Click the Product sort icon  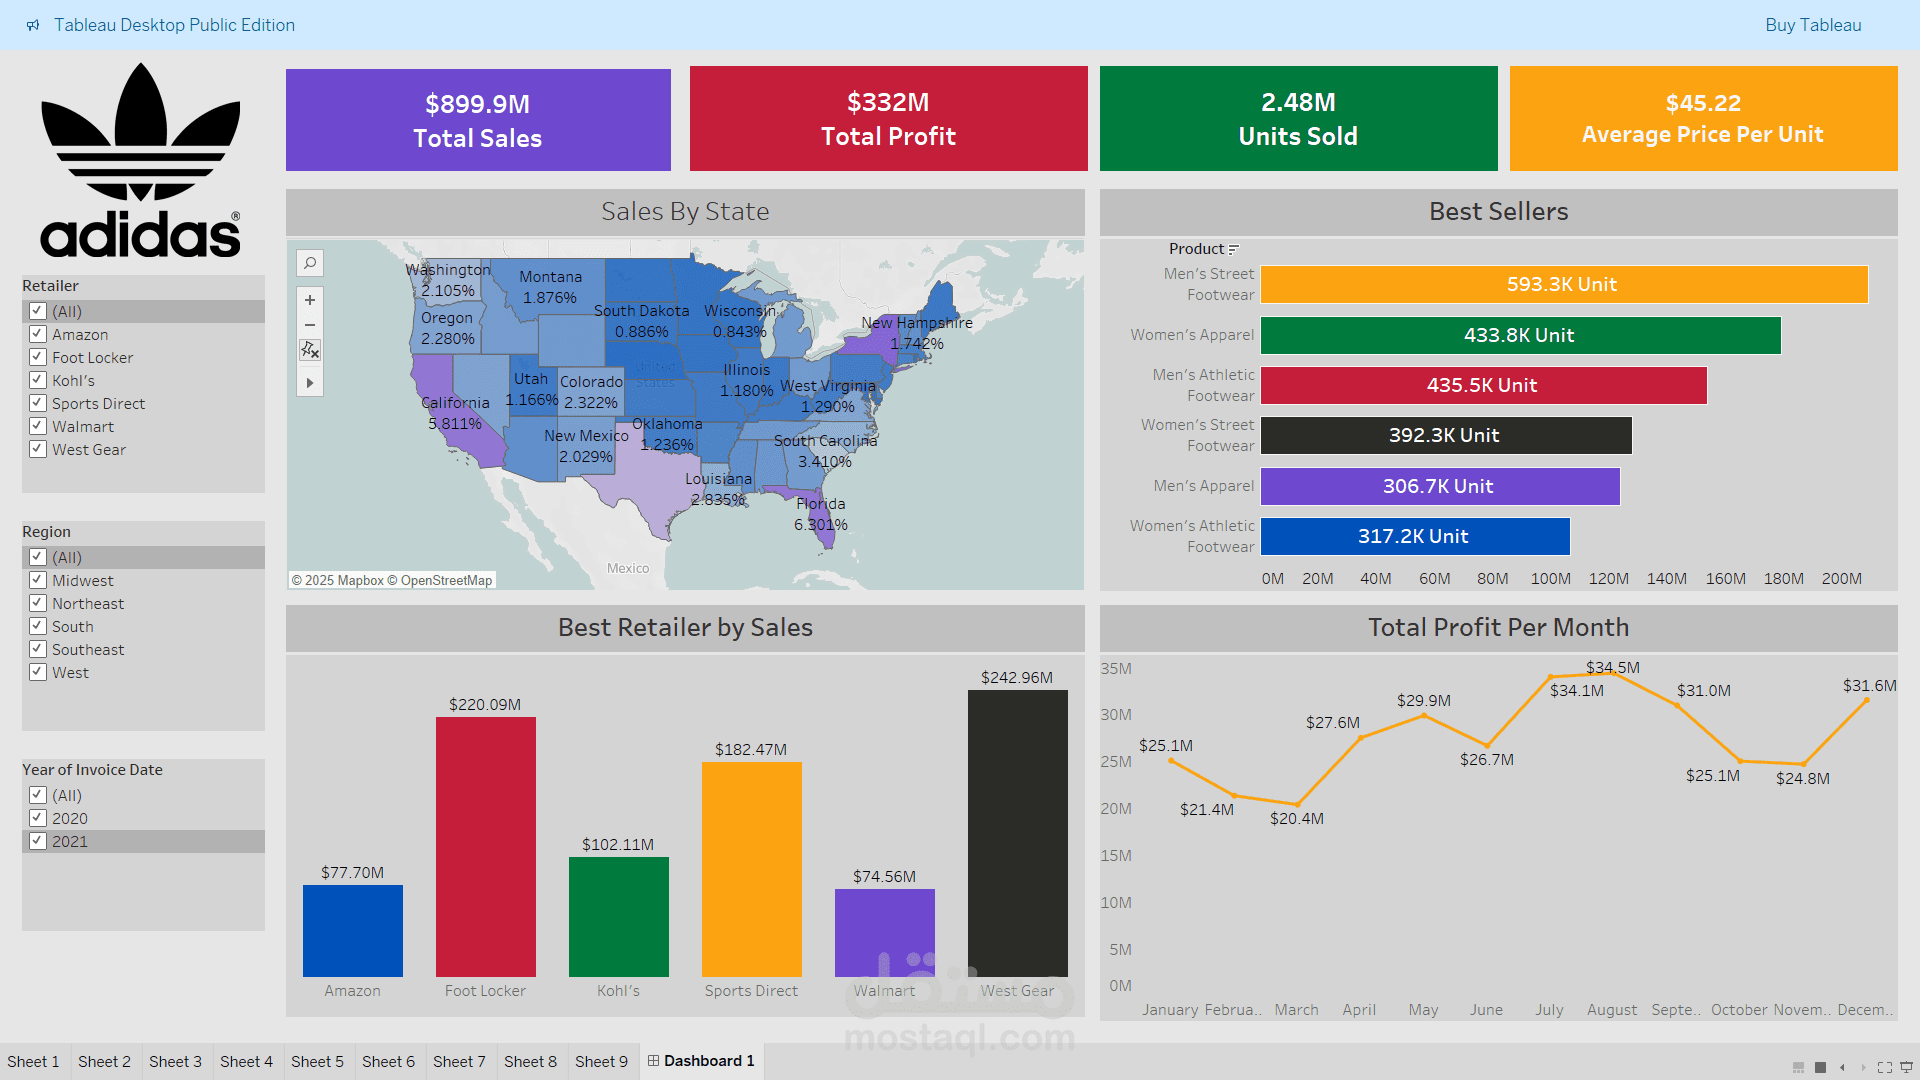click(1233, 249)
